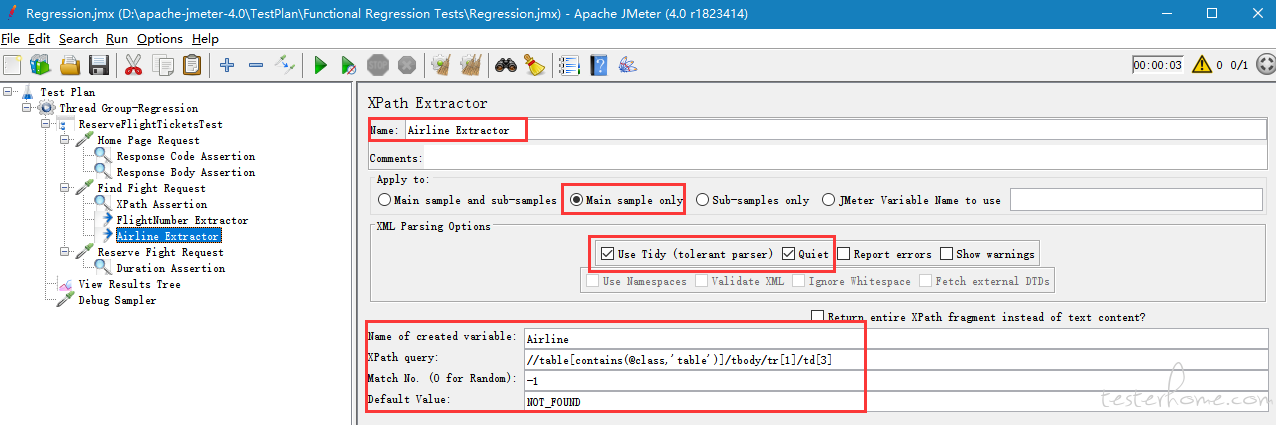Click the Toggle enable/disable icon
Screen dimensions: 1276x425
tap(285, 65)
